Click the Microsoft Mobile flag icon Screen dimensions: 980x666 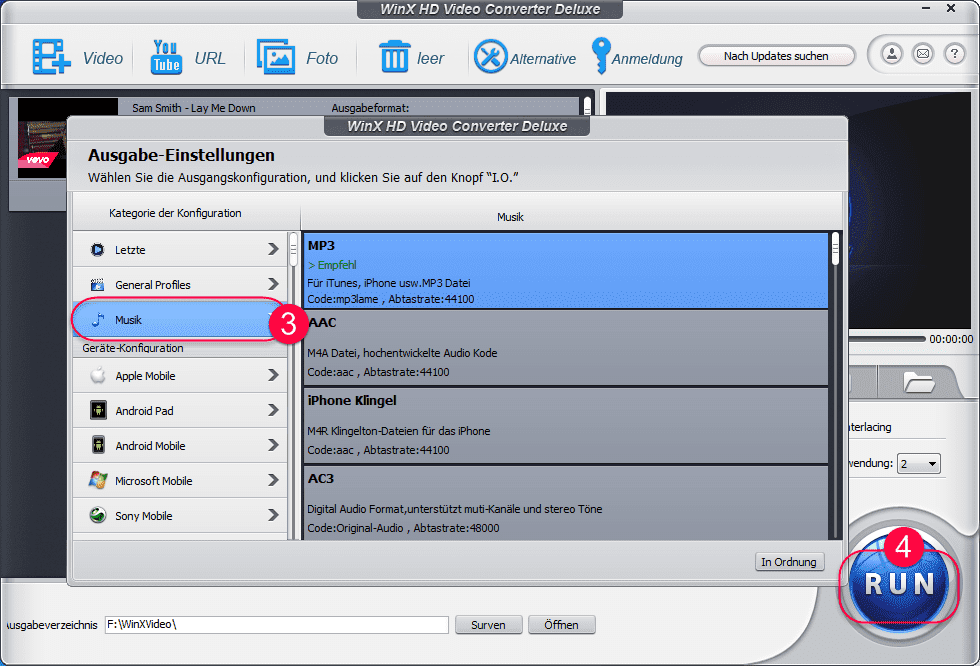[x=98, y=480]
